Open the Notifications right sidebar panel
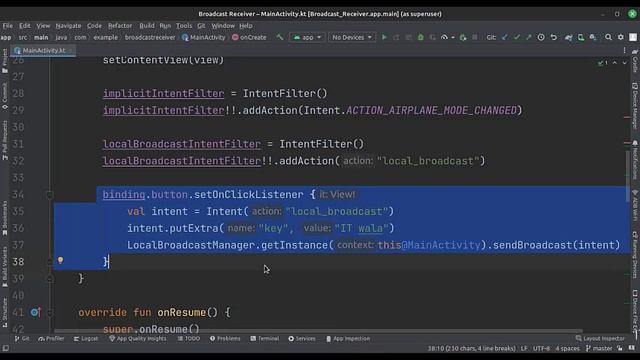Screen dimensions: 640x360 click(x=635, y=159)
